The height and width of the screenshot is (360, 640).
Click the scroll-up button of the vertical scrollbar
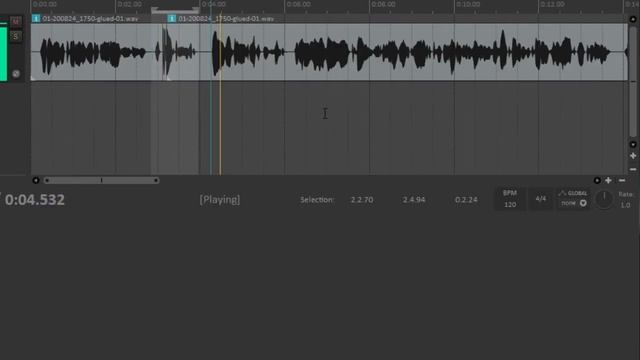(x=633, y=19)
